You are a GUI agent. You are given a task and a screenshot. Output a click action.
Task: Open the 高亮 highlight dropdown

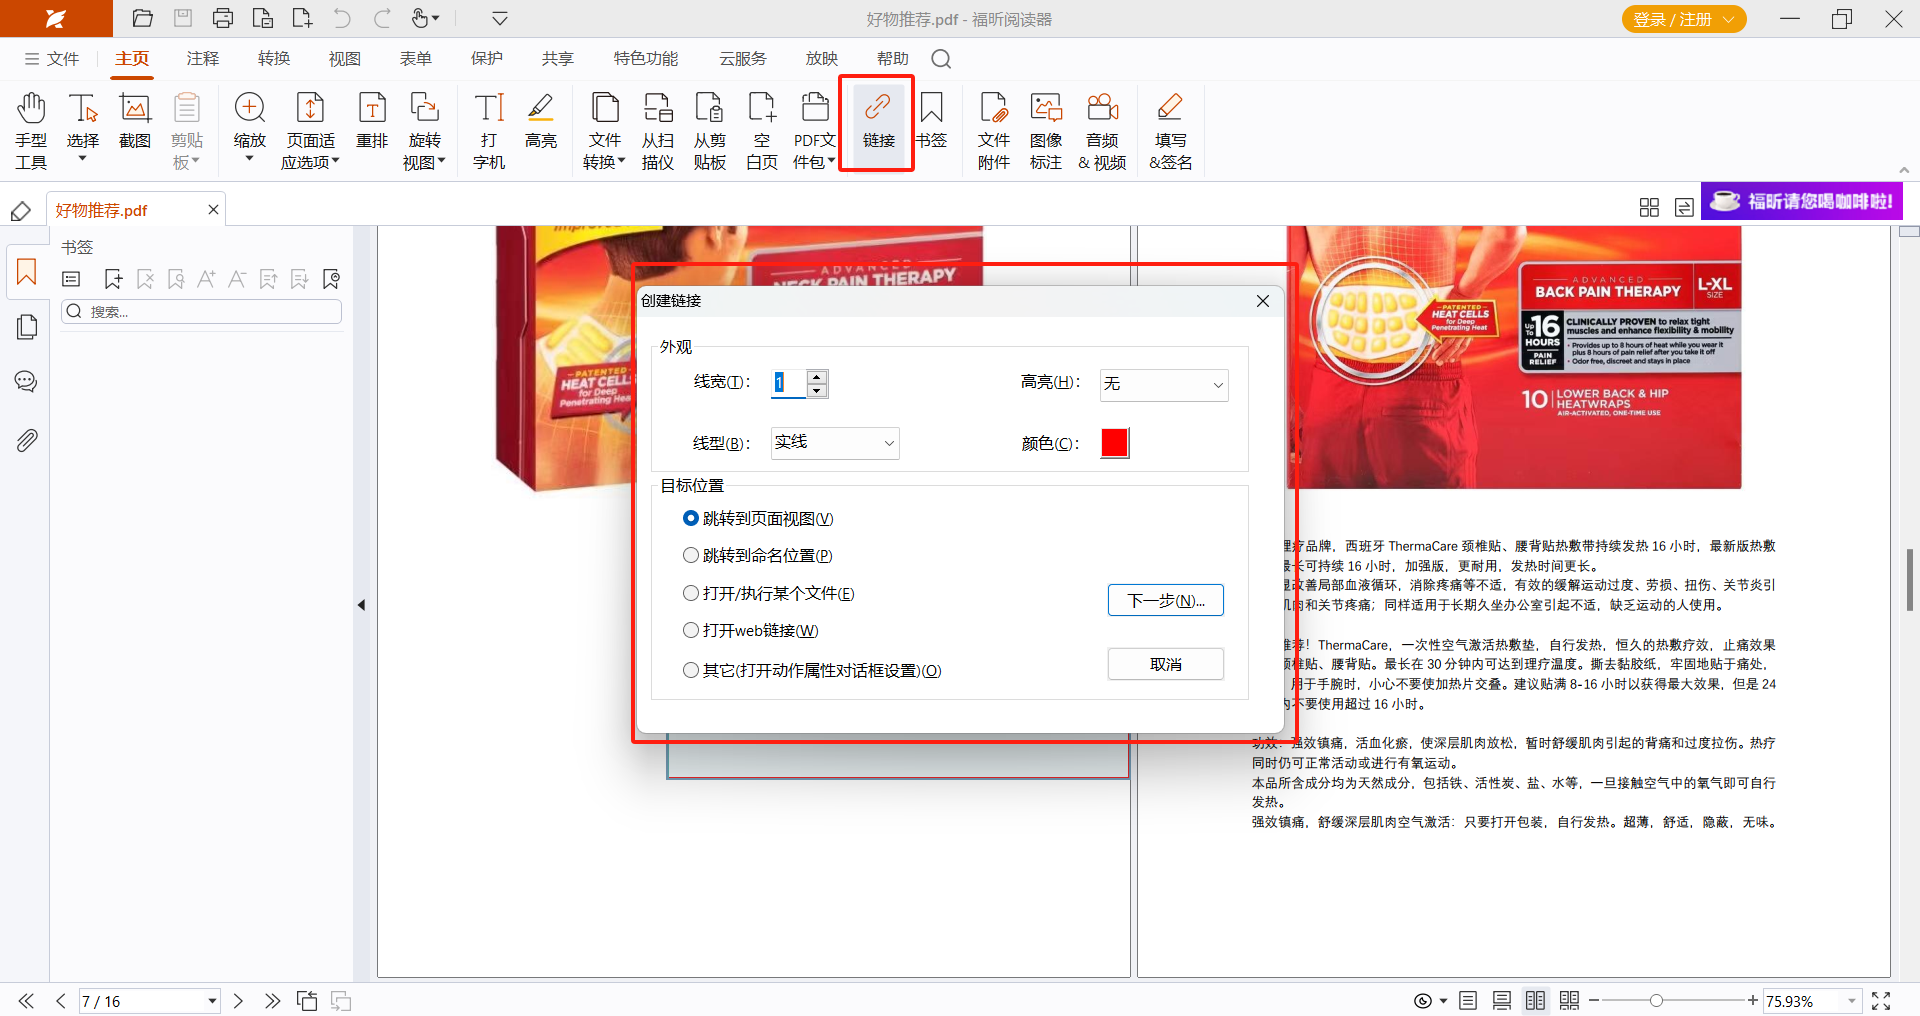point(1164,385)
